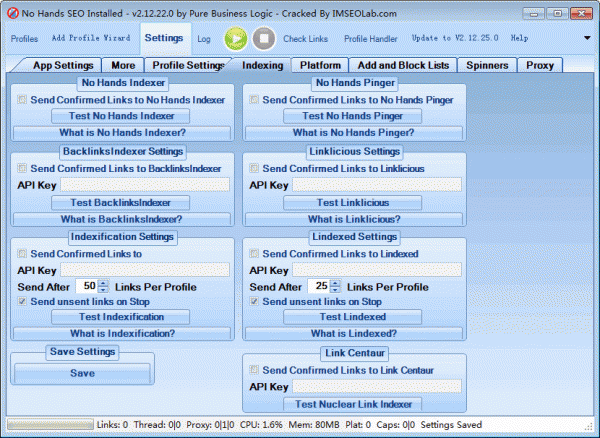Click What is No Hands Indexer?
The width and height of the screenshot is (600, 438).
point(122,133)
